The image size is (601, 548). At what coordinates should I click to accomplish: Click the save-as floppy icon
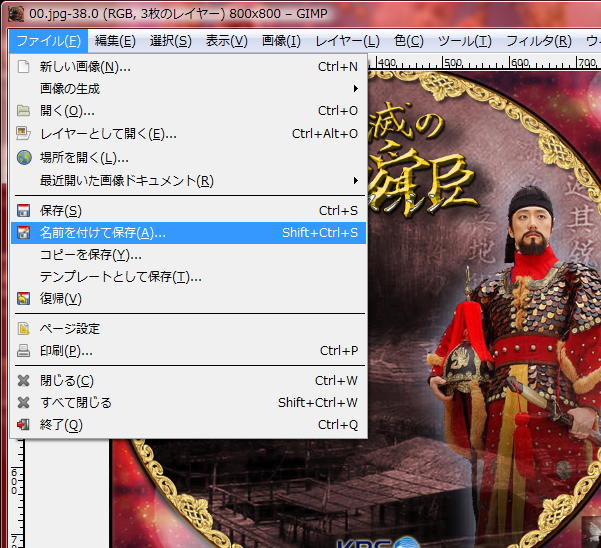point(23,233)
